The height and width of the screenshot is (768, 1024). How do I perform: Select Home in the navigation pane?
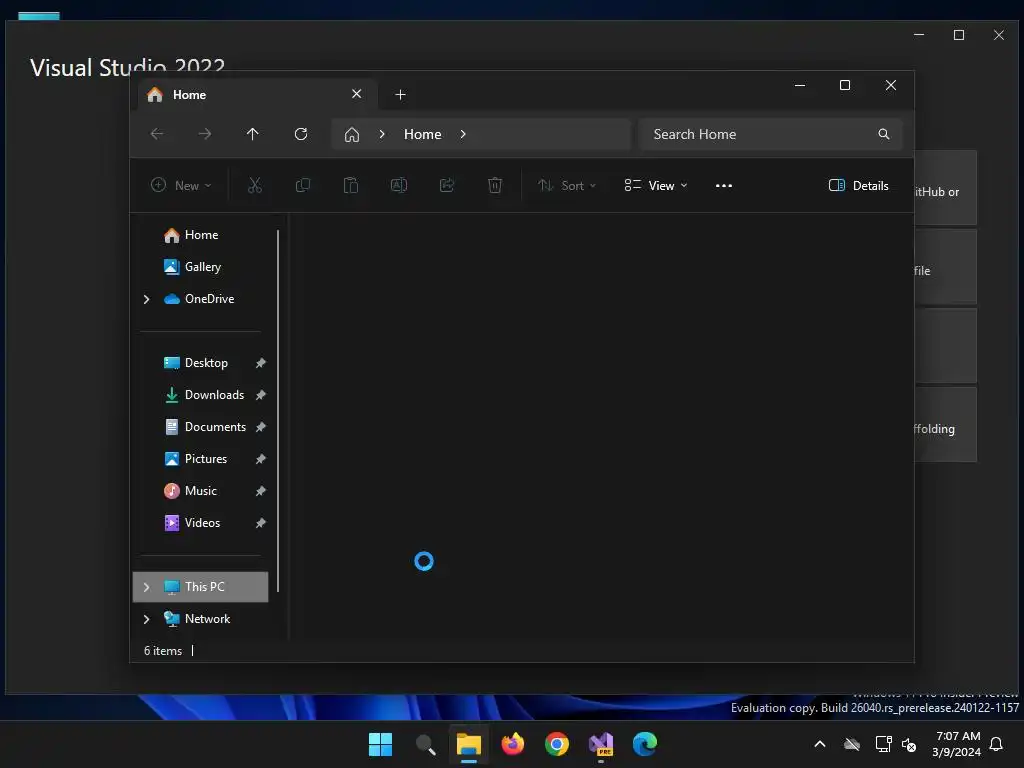point(201,235)
